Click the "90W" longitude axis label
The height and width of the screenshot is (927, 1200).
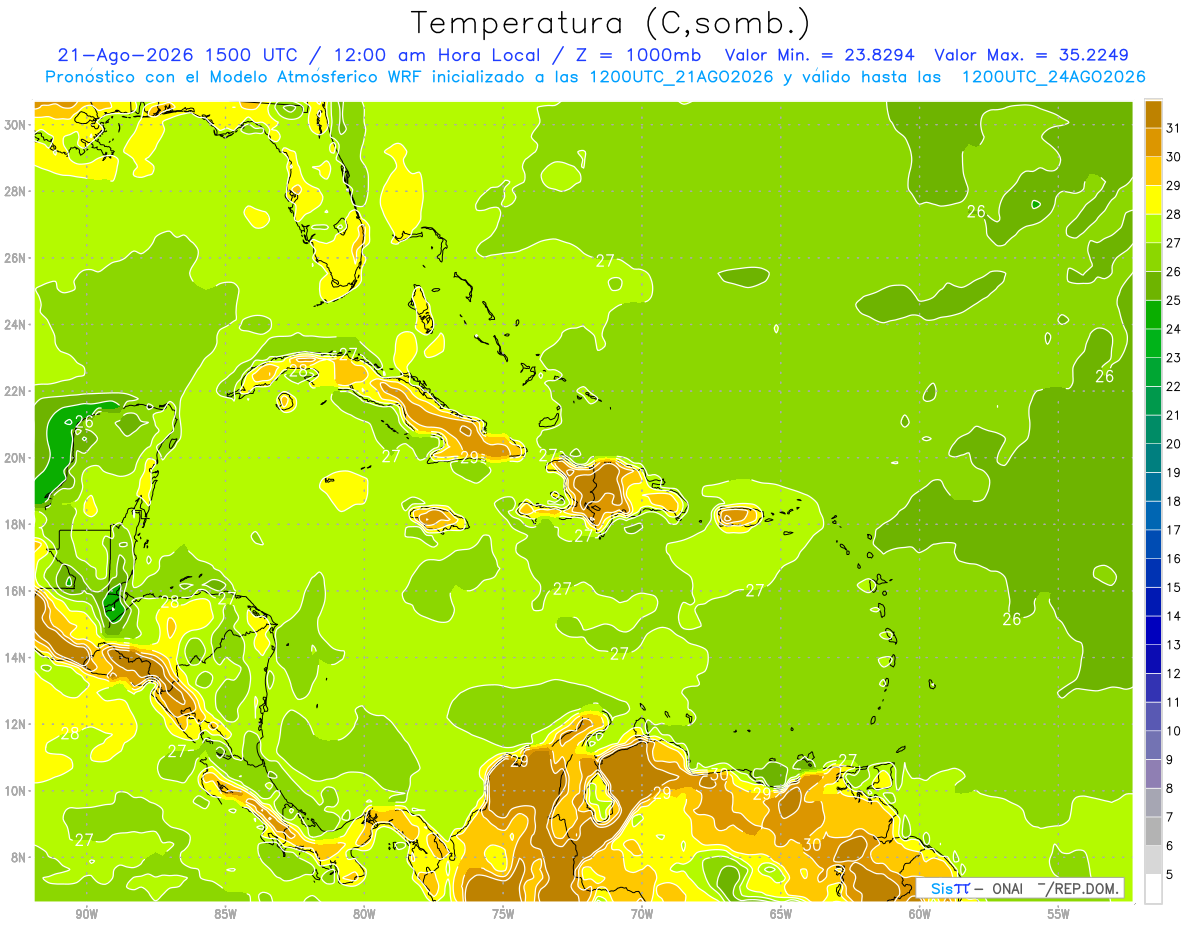pos(86,914)
